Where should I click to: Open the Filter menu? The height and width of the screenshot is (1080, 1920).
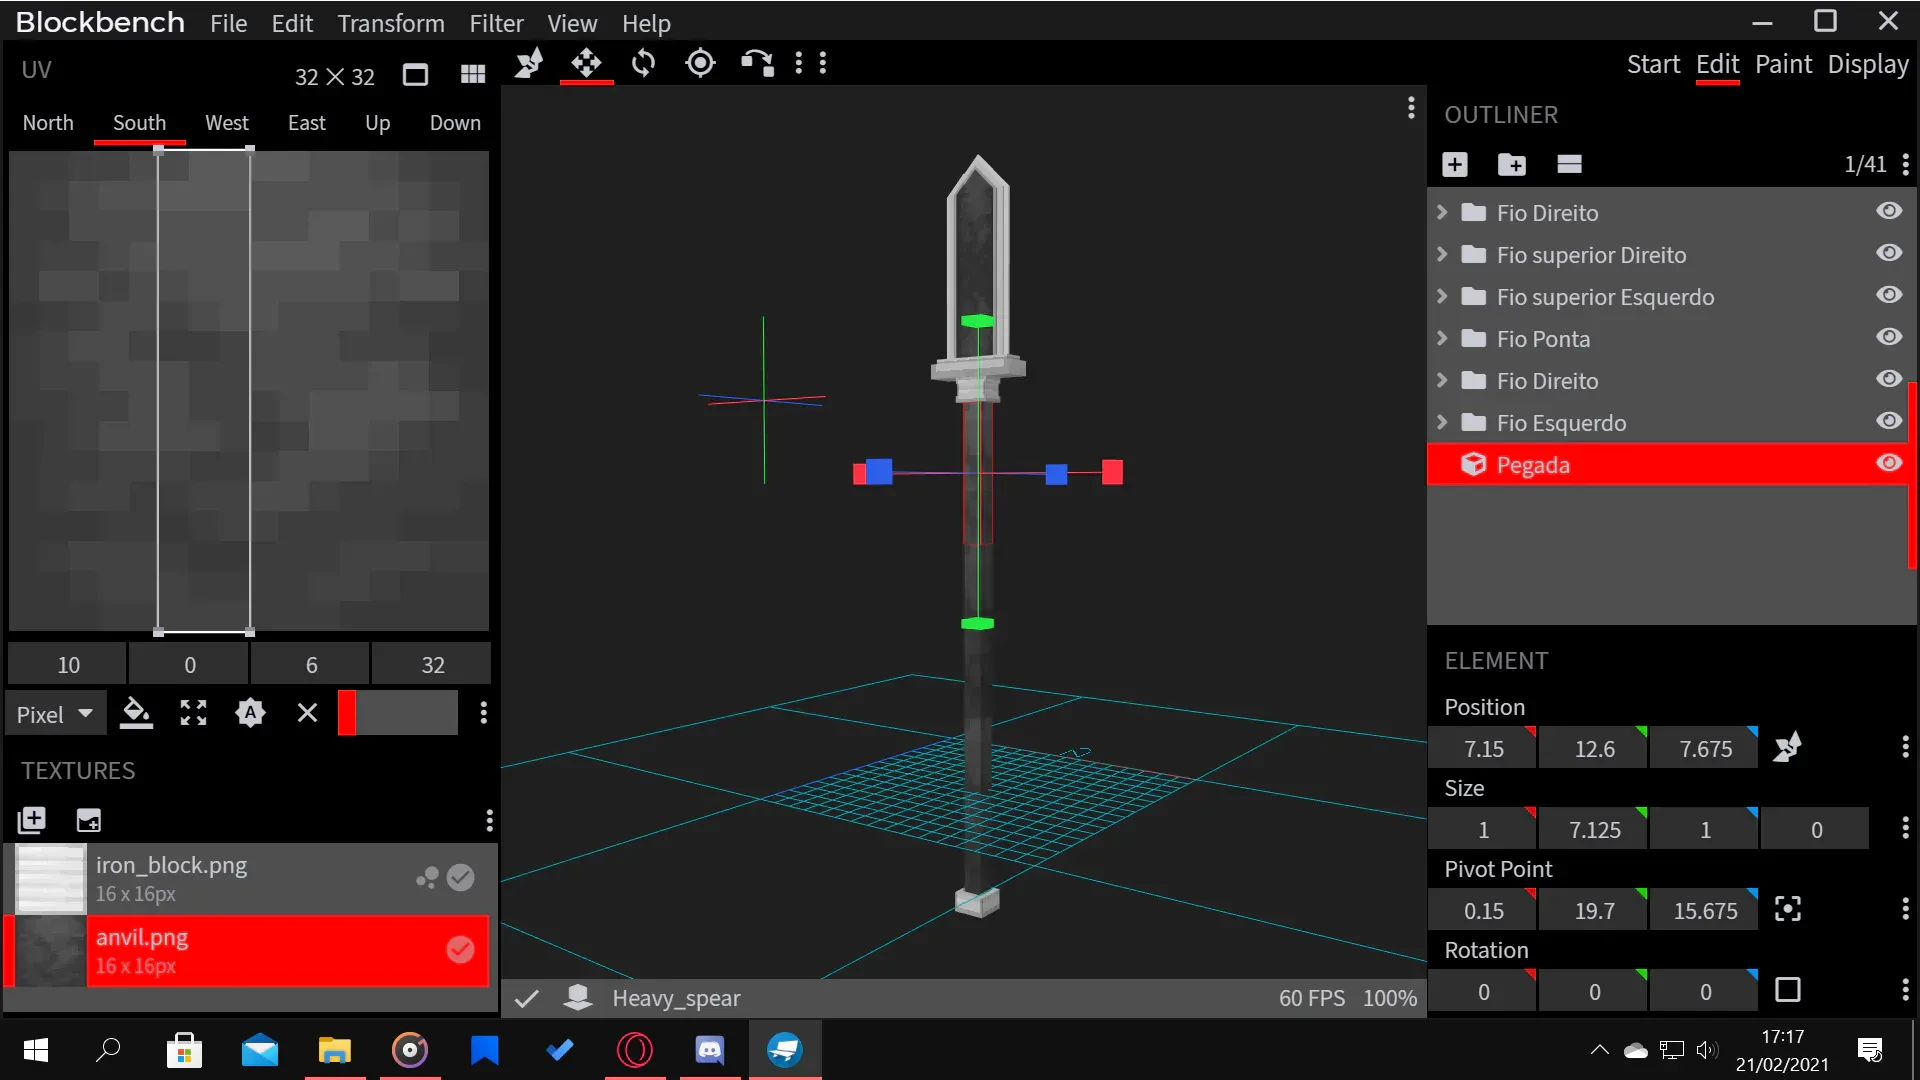coord(496,23)
